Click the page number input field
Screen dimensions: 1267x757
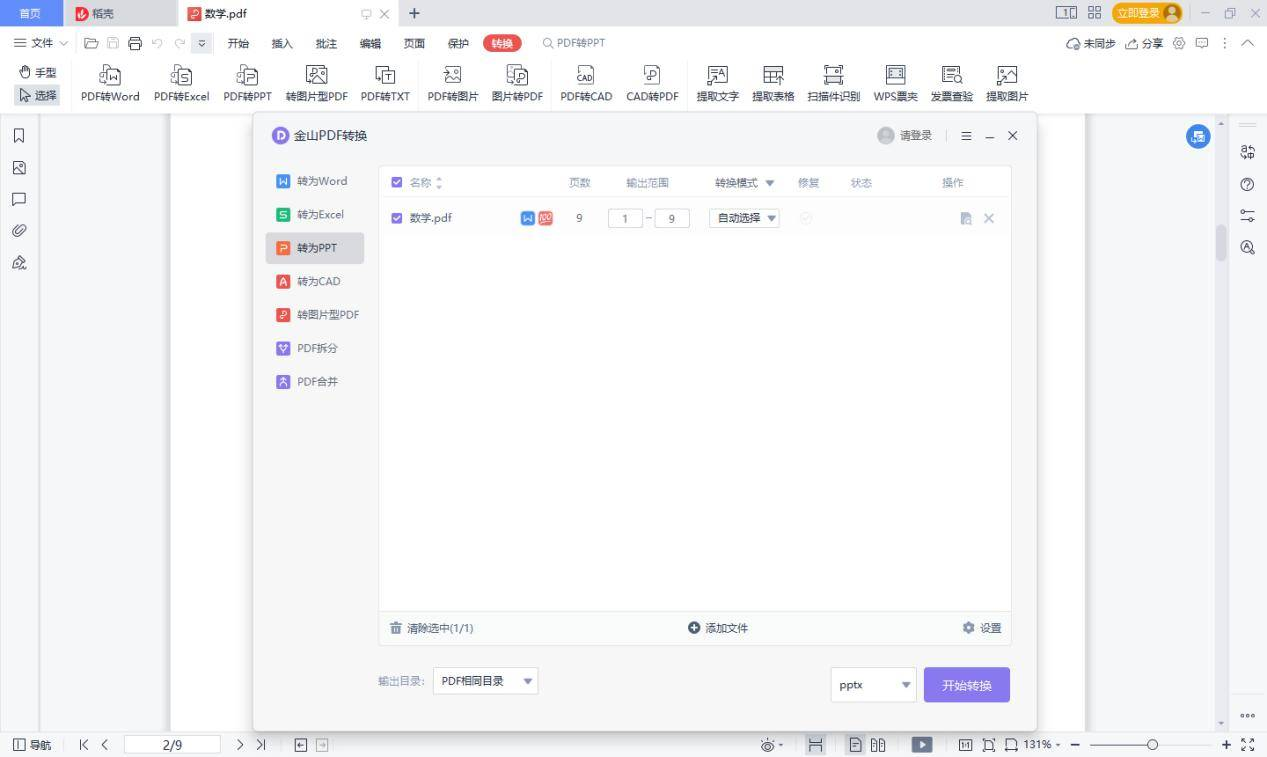172,744
